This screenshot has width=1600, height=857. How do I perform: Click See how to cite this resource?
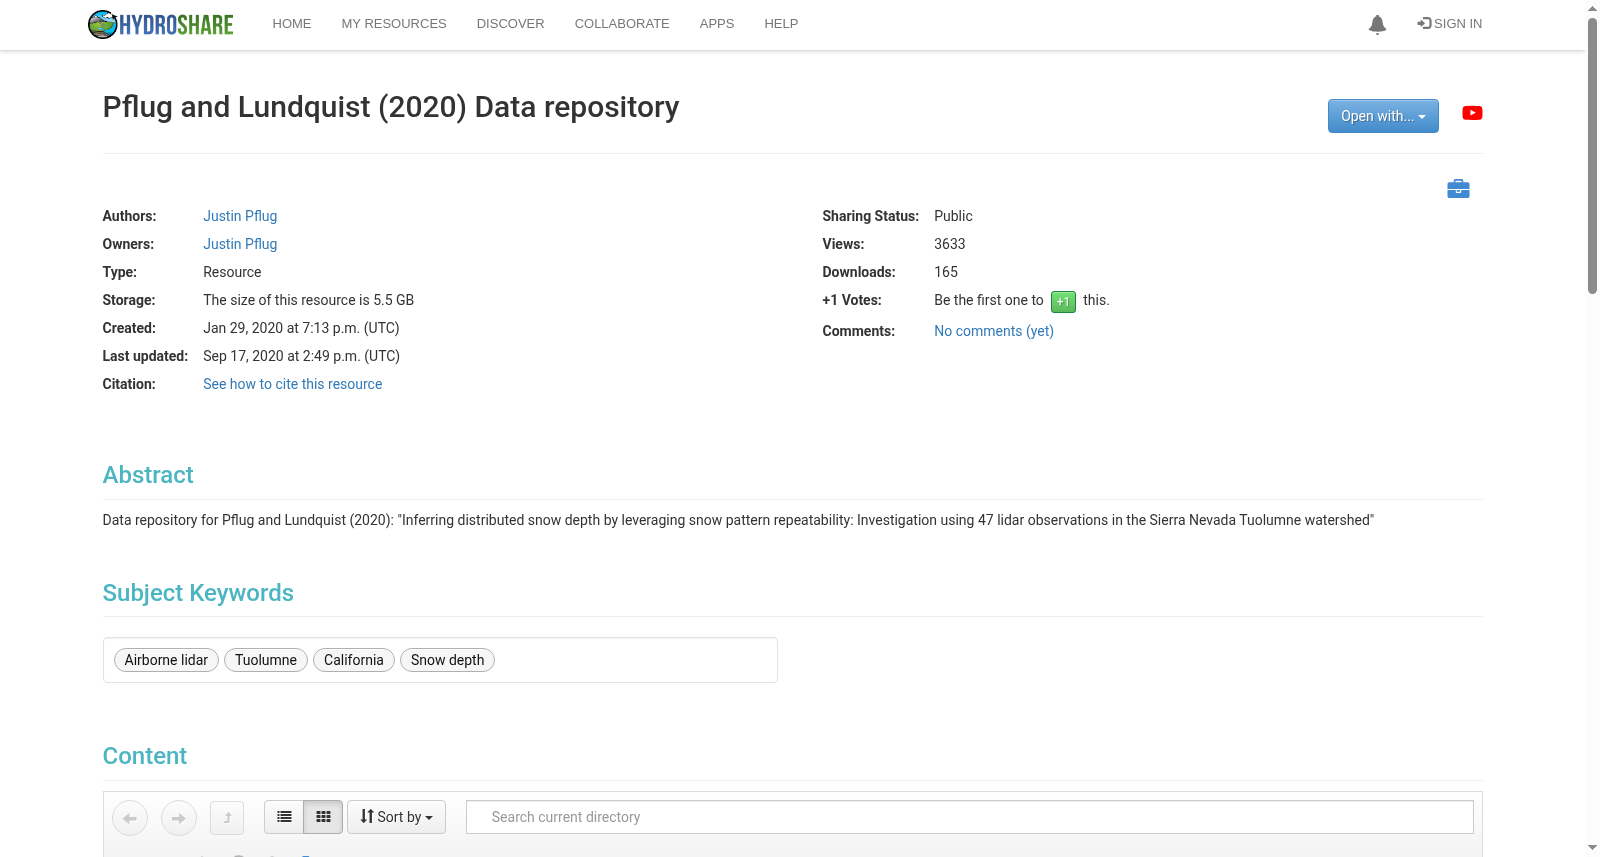(293, 384)
